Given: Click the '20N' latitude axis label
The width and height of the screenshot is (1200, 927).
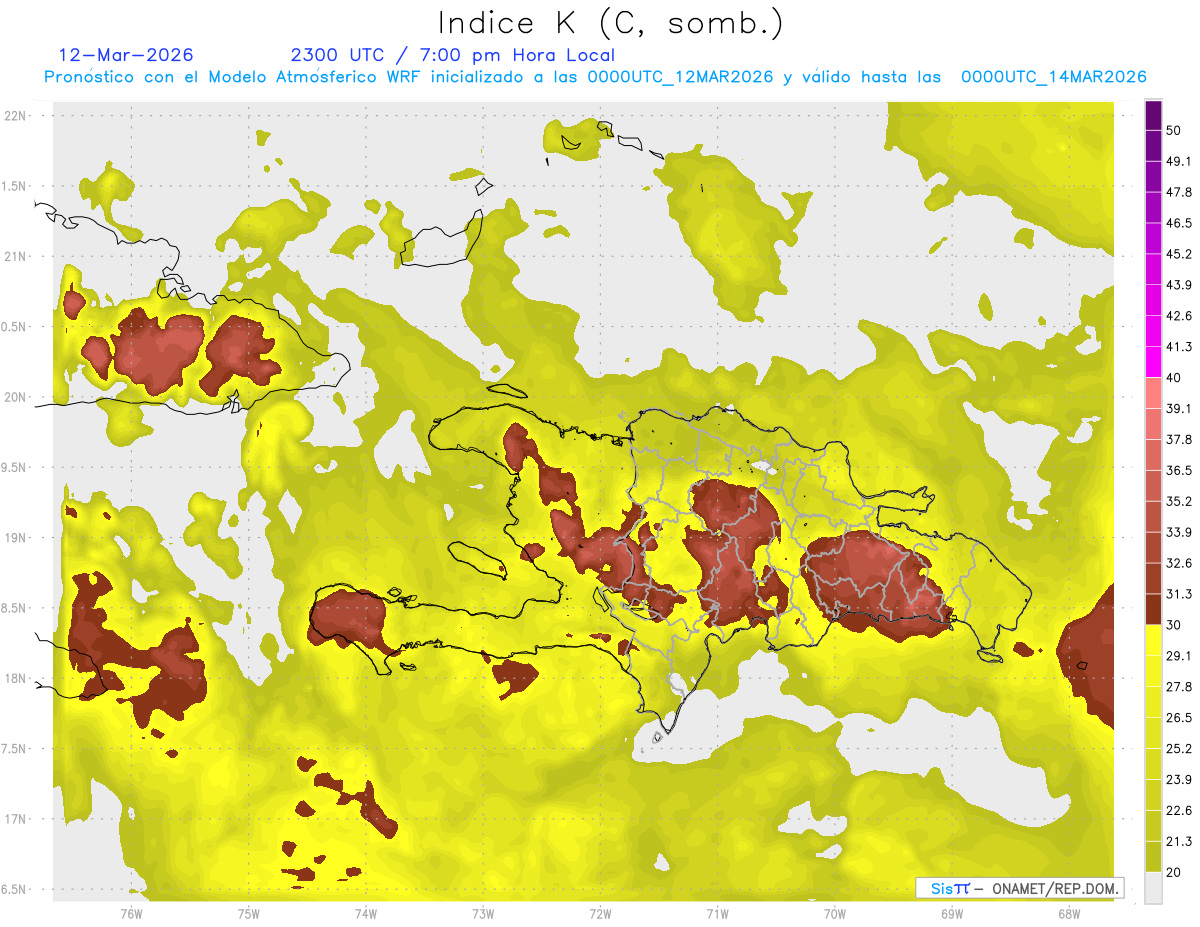Looking at the screenshot, I should click(14, 397).
